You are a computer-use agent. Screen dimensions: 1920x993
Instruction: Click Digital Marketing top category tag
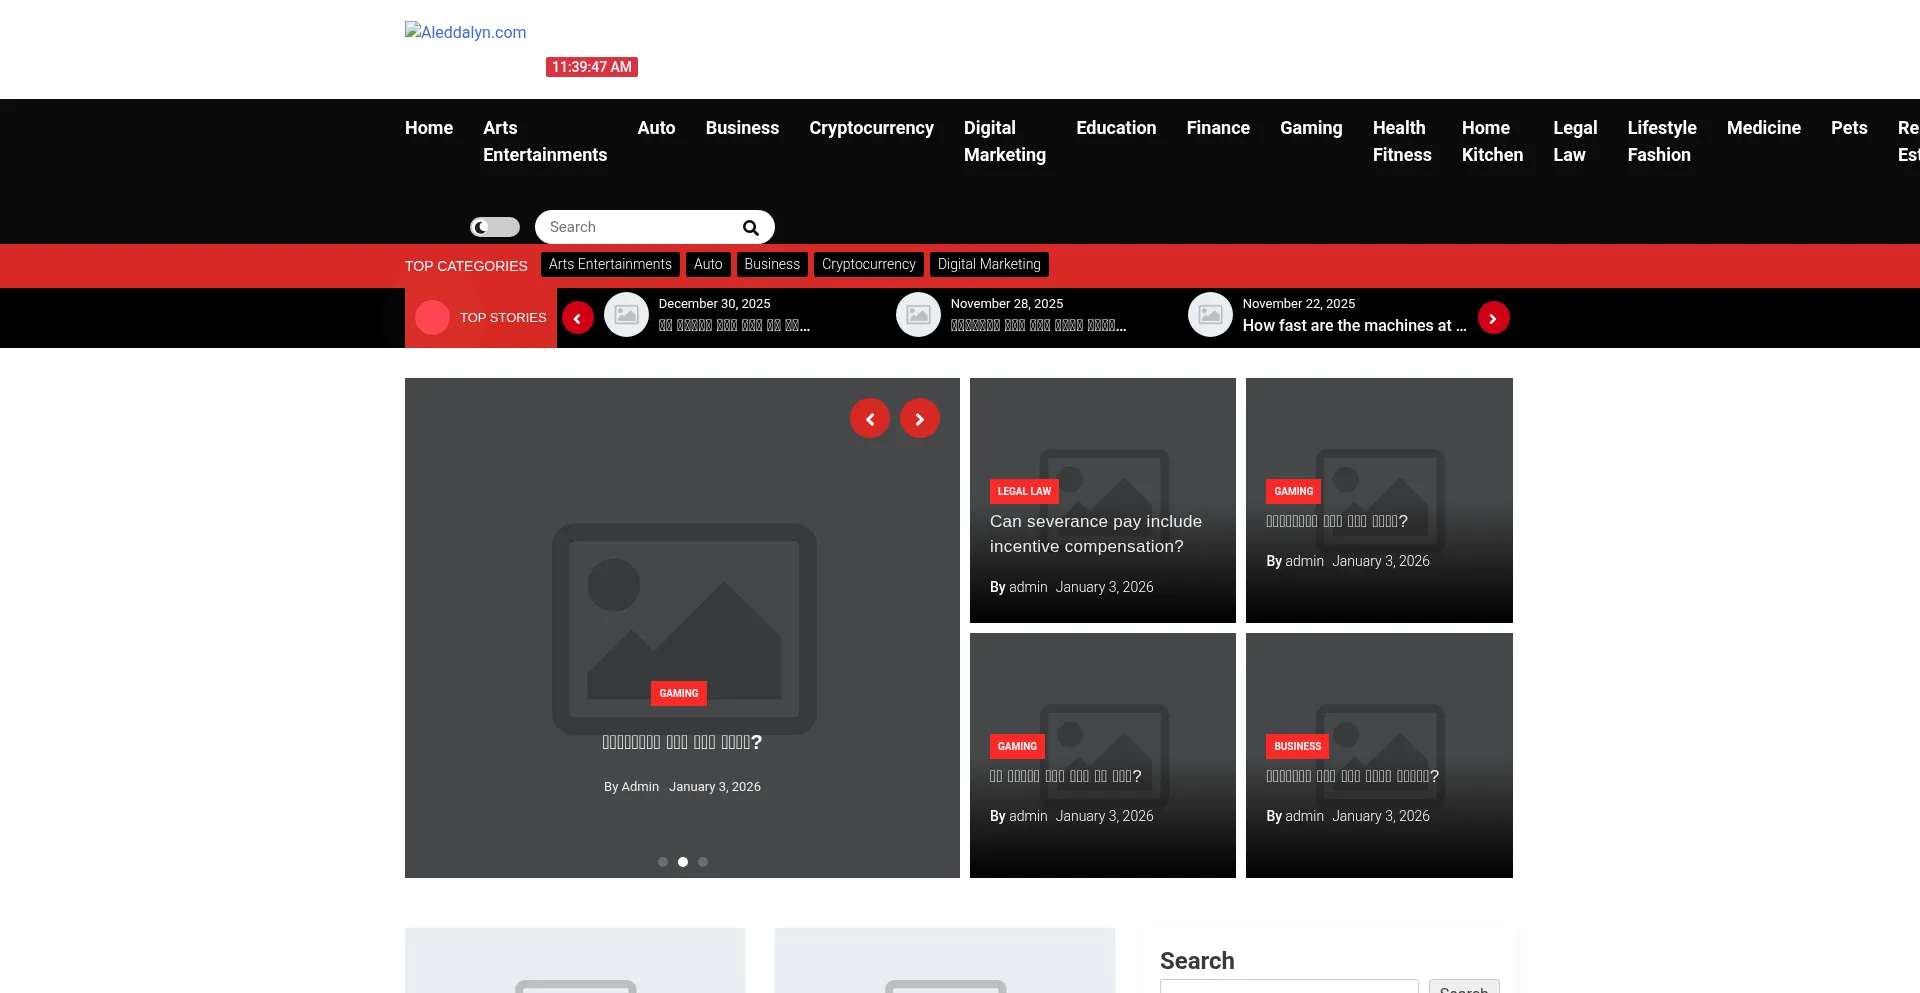pyautogui.click(x=988, y=264)
